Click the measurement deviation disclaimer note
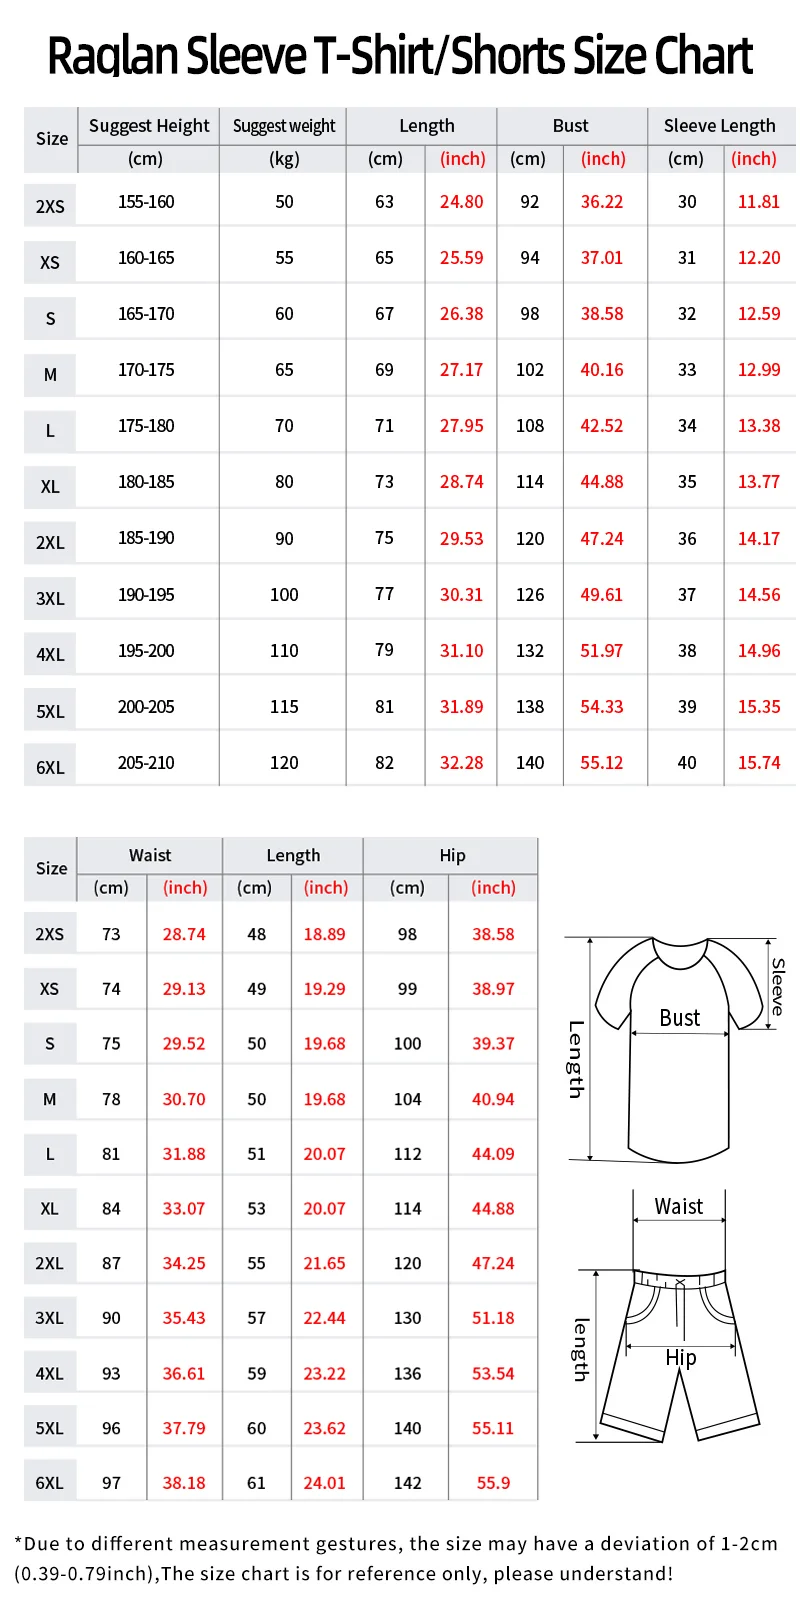The width and height of the screenshot is (800, 1606). pyautogui.click(x=396, y=1558)
